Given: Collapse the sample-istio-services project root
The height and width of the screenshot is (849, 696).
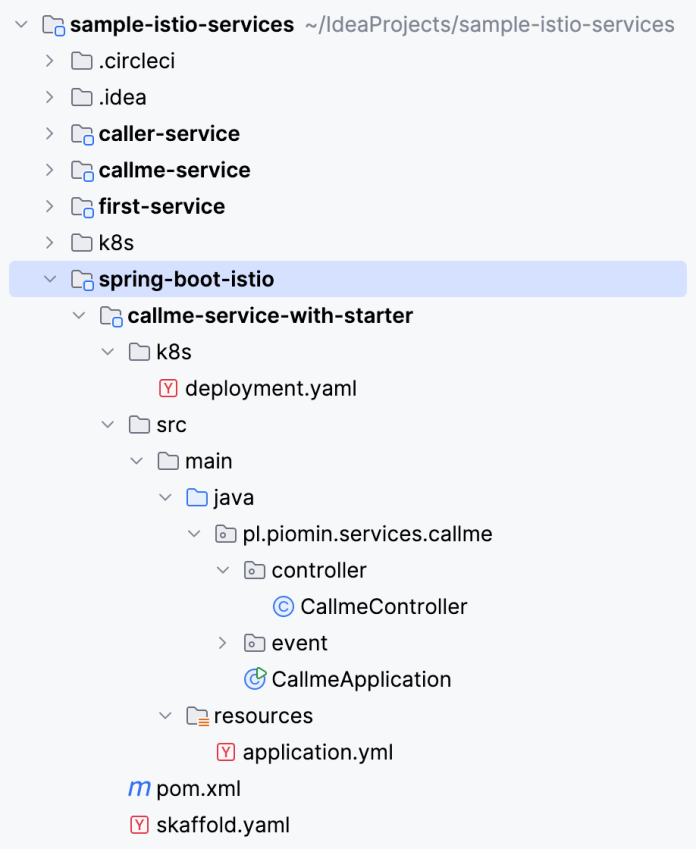Looking at the screenshot, I should [x=21, y=25].
